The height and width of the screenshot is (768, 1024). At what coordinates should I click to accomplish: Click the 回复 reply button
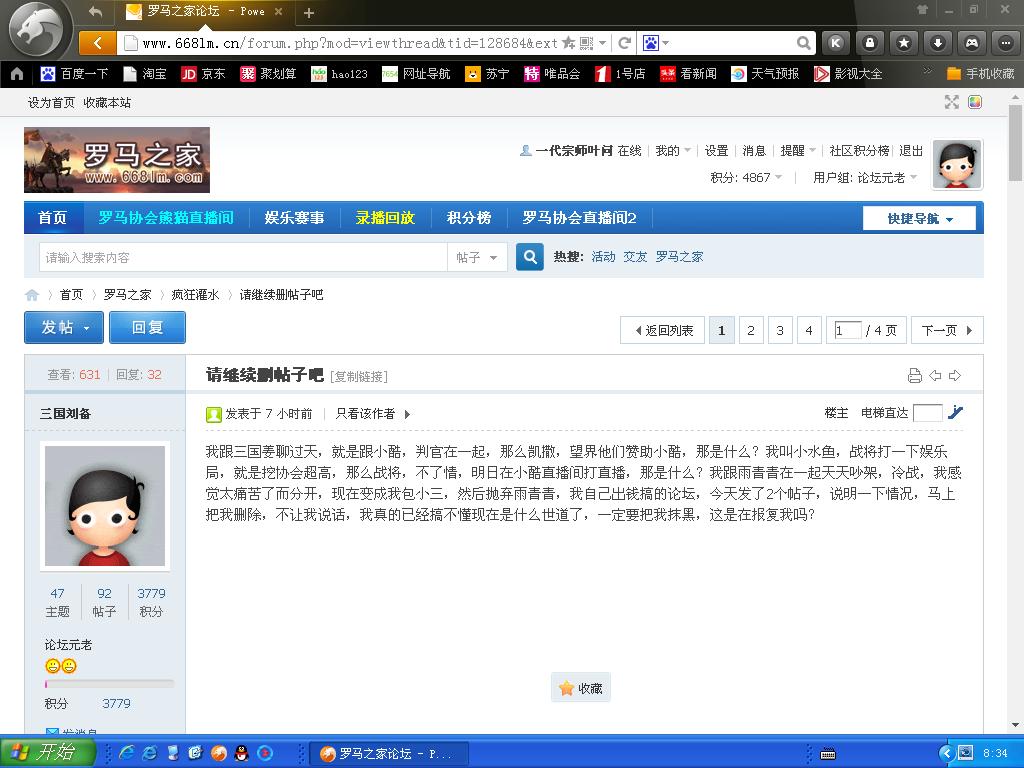[x=147, y=327]
